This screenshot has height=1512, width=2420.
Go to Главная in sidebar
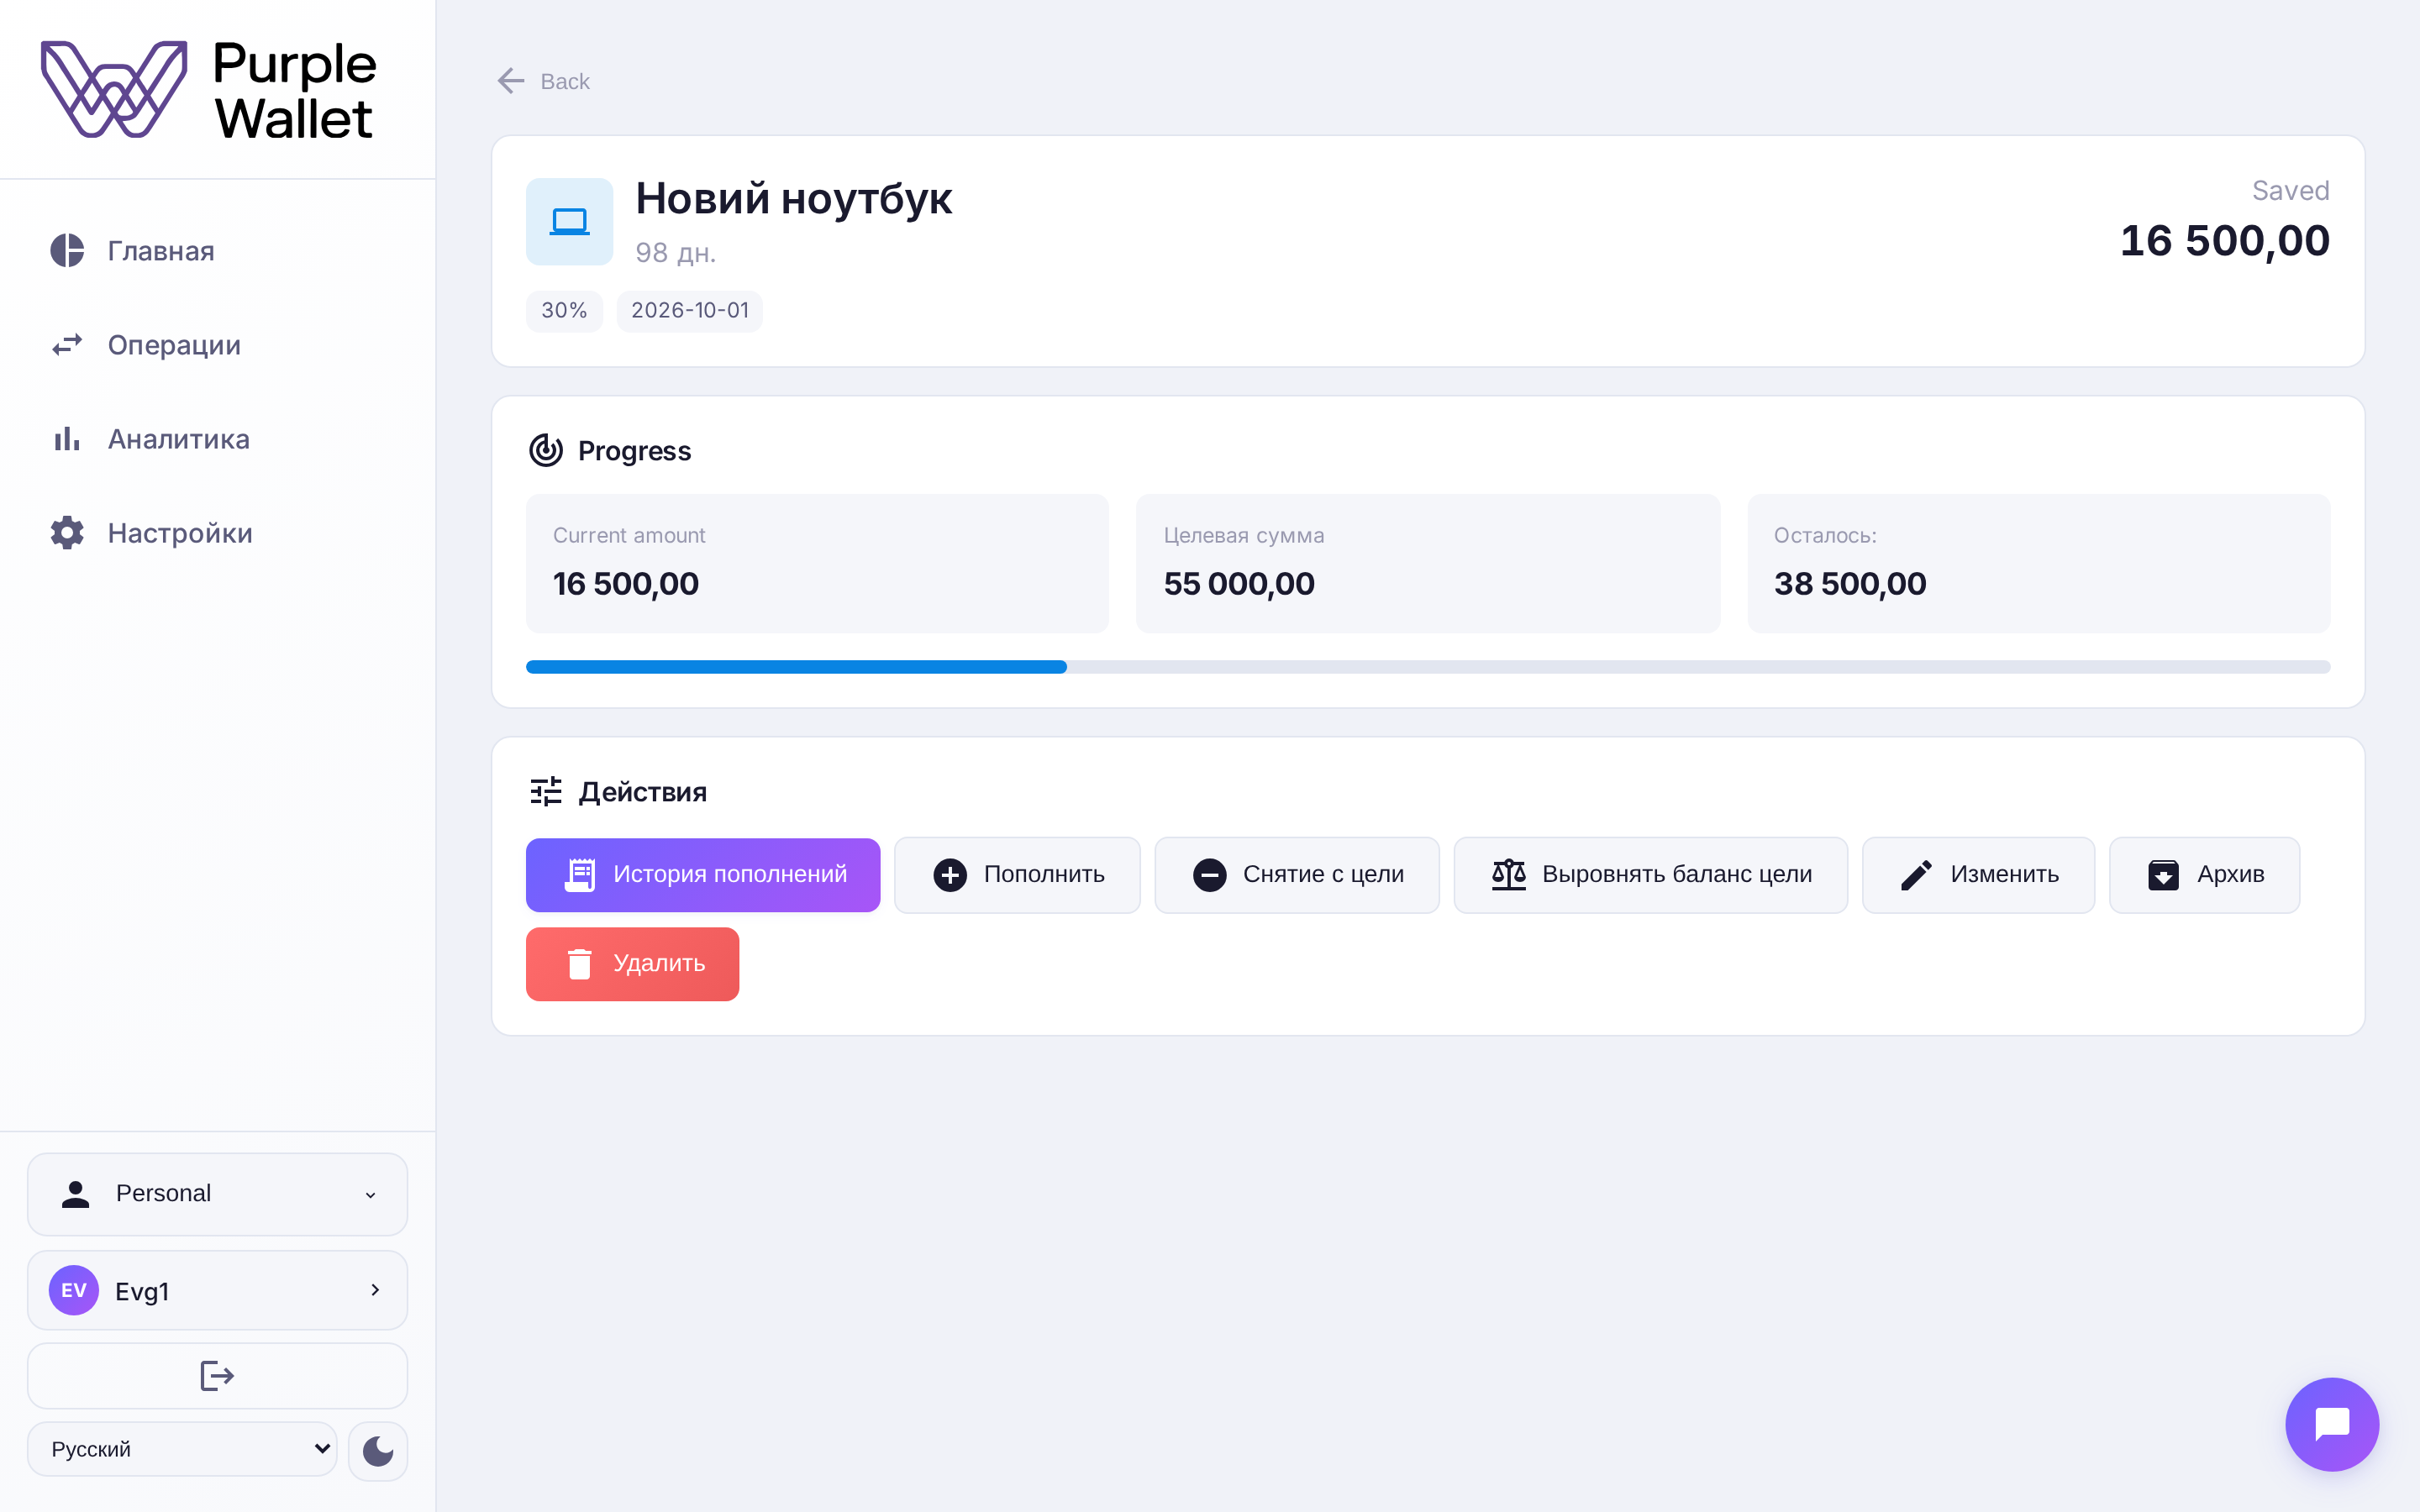click(160, 251)
